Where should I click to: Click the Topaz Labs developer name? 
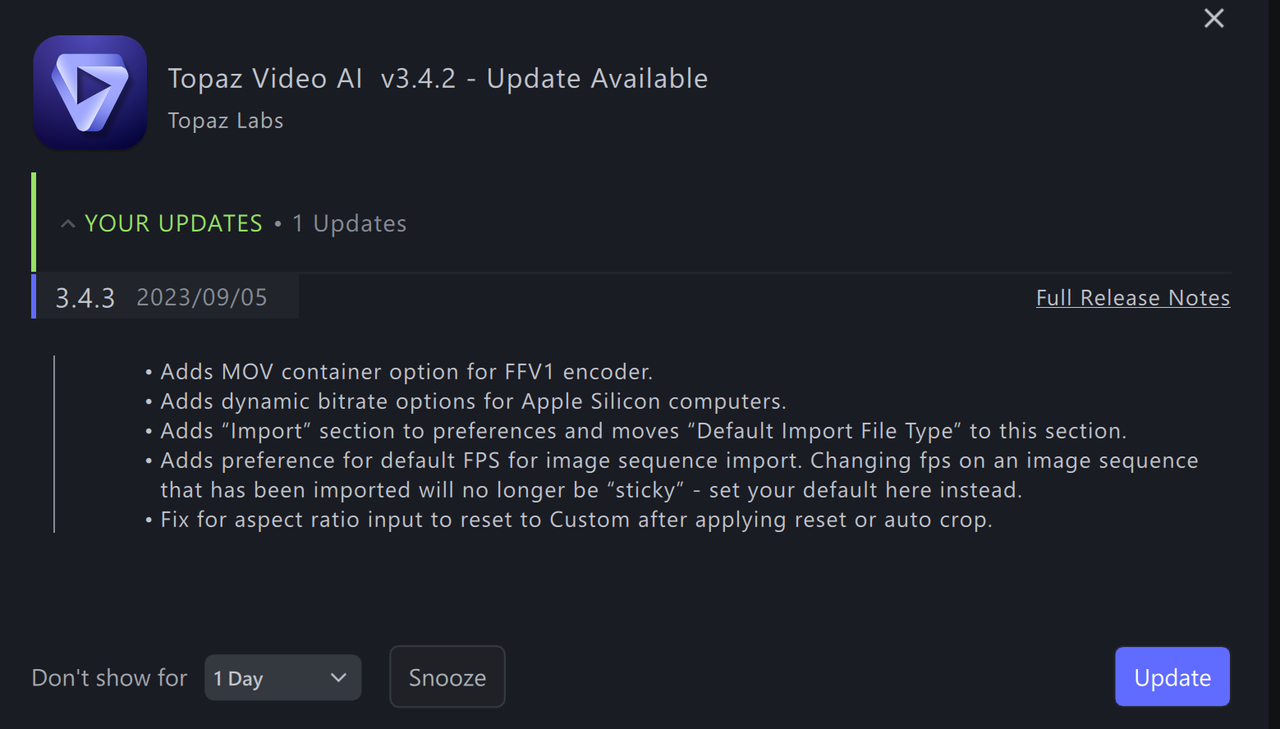(225, 120)
